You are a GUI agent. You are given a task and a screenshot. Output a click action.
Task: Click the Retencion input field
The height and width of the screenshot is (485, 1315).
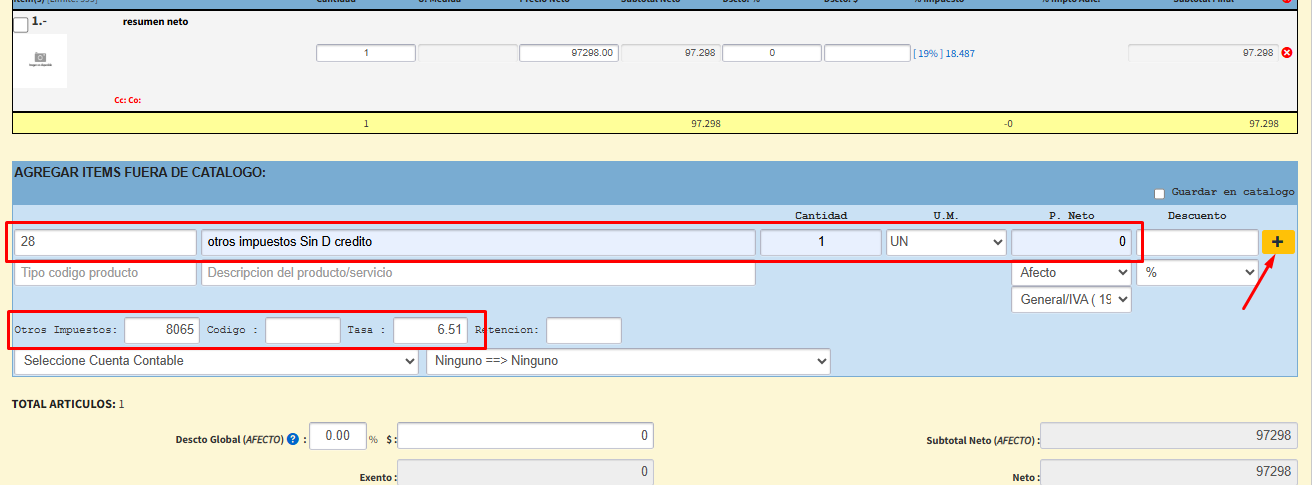tap(584, 330)
